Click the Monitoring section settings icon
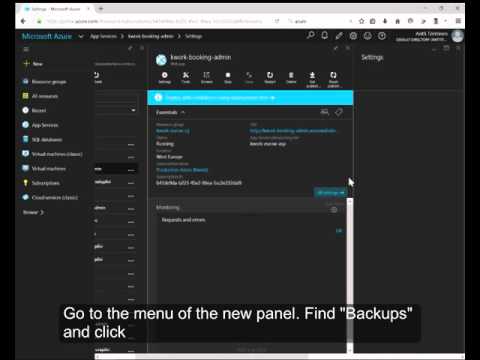The image size is (480, 360). pyautogui.click(x=334, y=209)
